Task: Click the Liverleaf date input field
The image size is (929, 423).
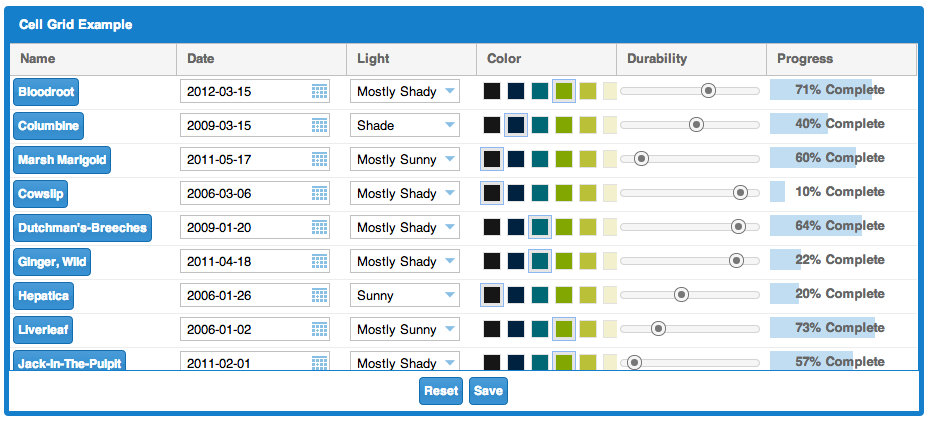Action: pos(254,329)
